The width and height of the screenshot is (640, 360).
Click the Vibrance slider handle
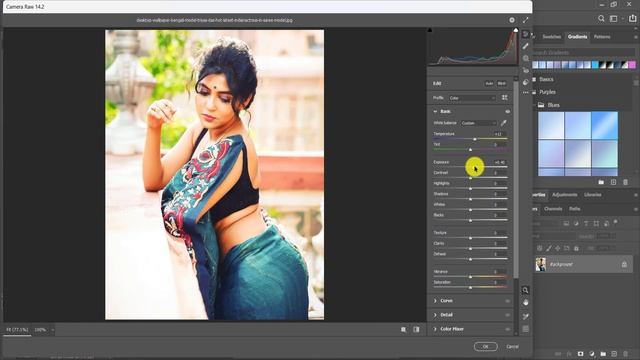tap(471, 277)
